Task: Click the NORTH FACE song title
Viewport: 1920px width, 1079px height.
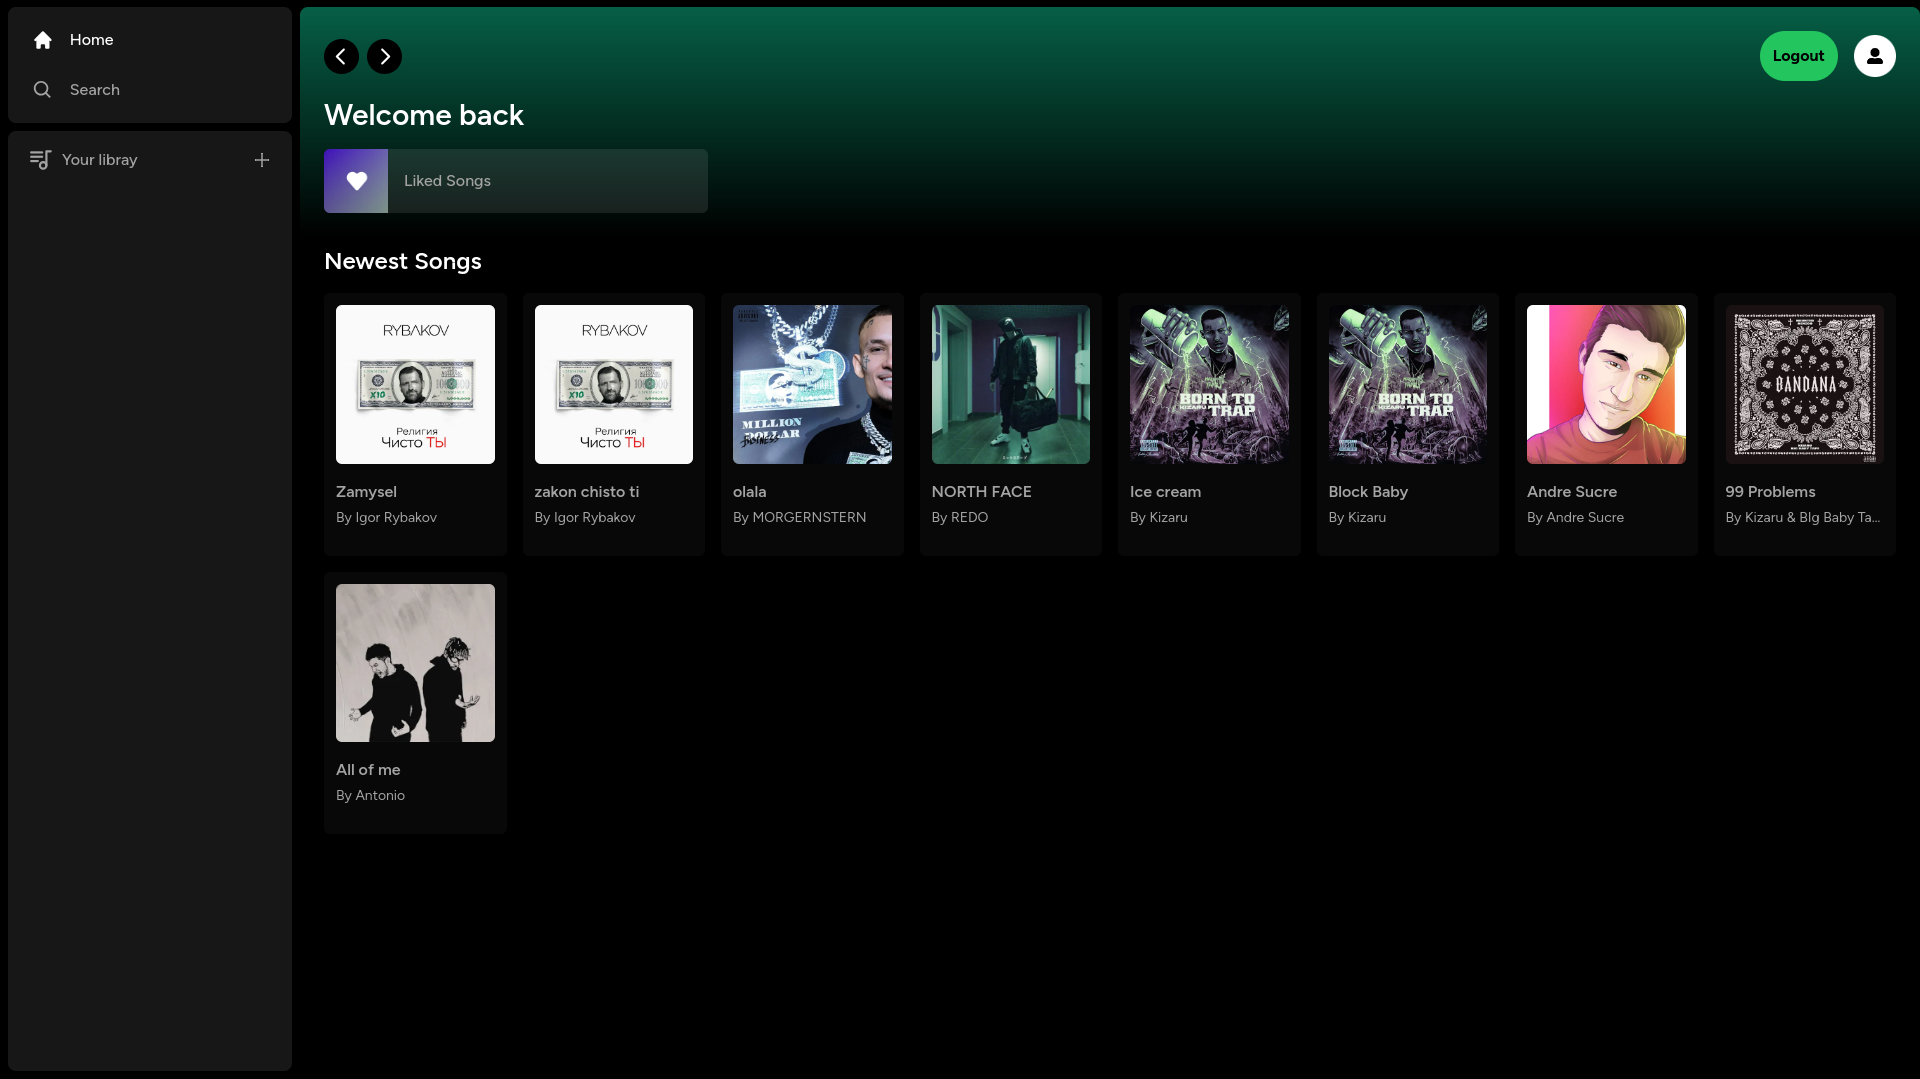Action: tap(982, 492)
